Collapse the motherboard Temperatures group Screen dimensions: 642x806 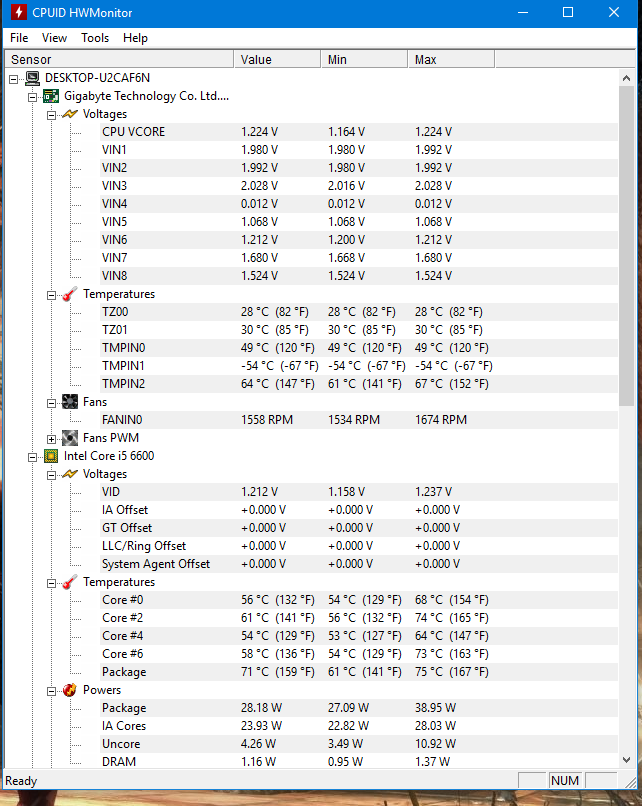[51, 295]
